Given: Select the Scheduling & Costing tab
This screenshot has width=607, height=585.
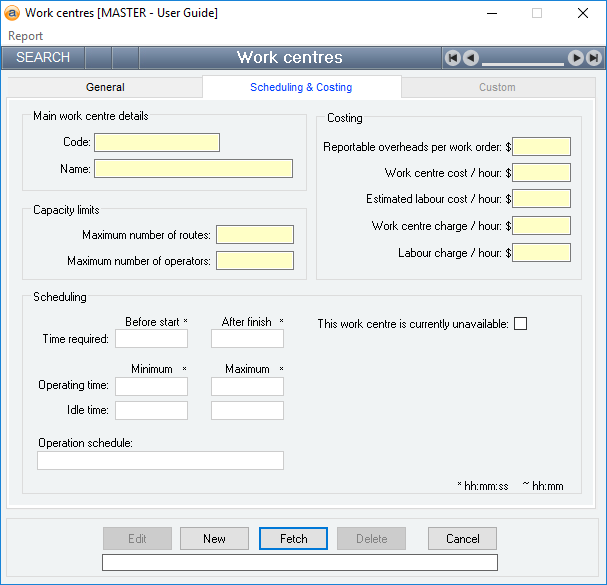Looking at the screenshot, I should pyautogui.click(x=301, y=87).
